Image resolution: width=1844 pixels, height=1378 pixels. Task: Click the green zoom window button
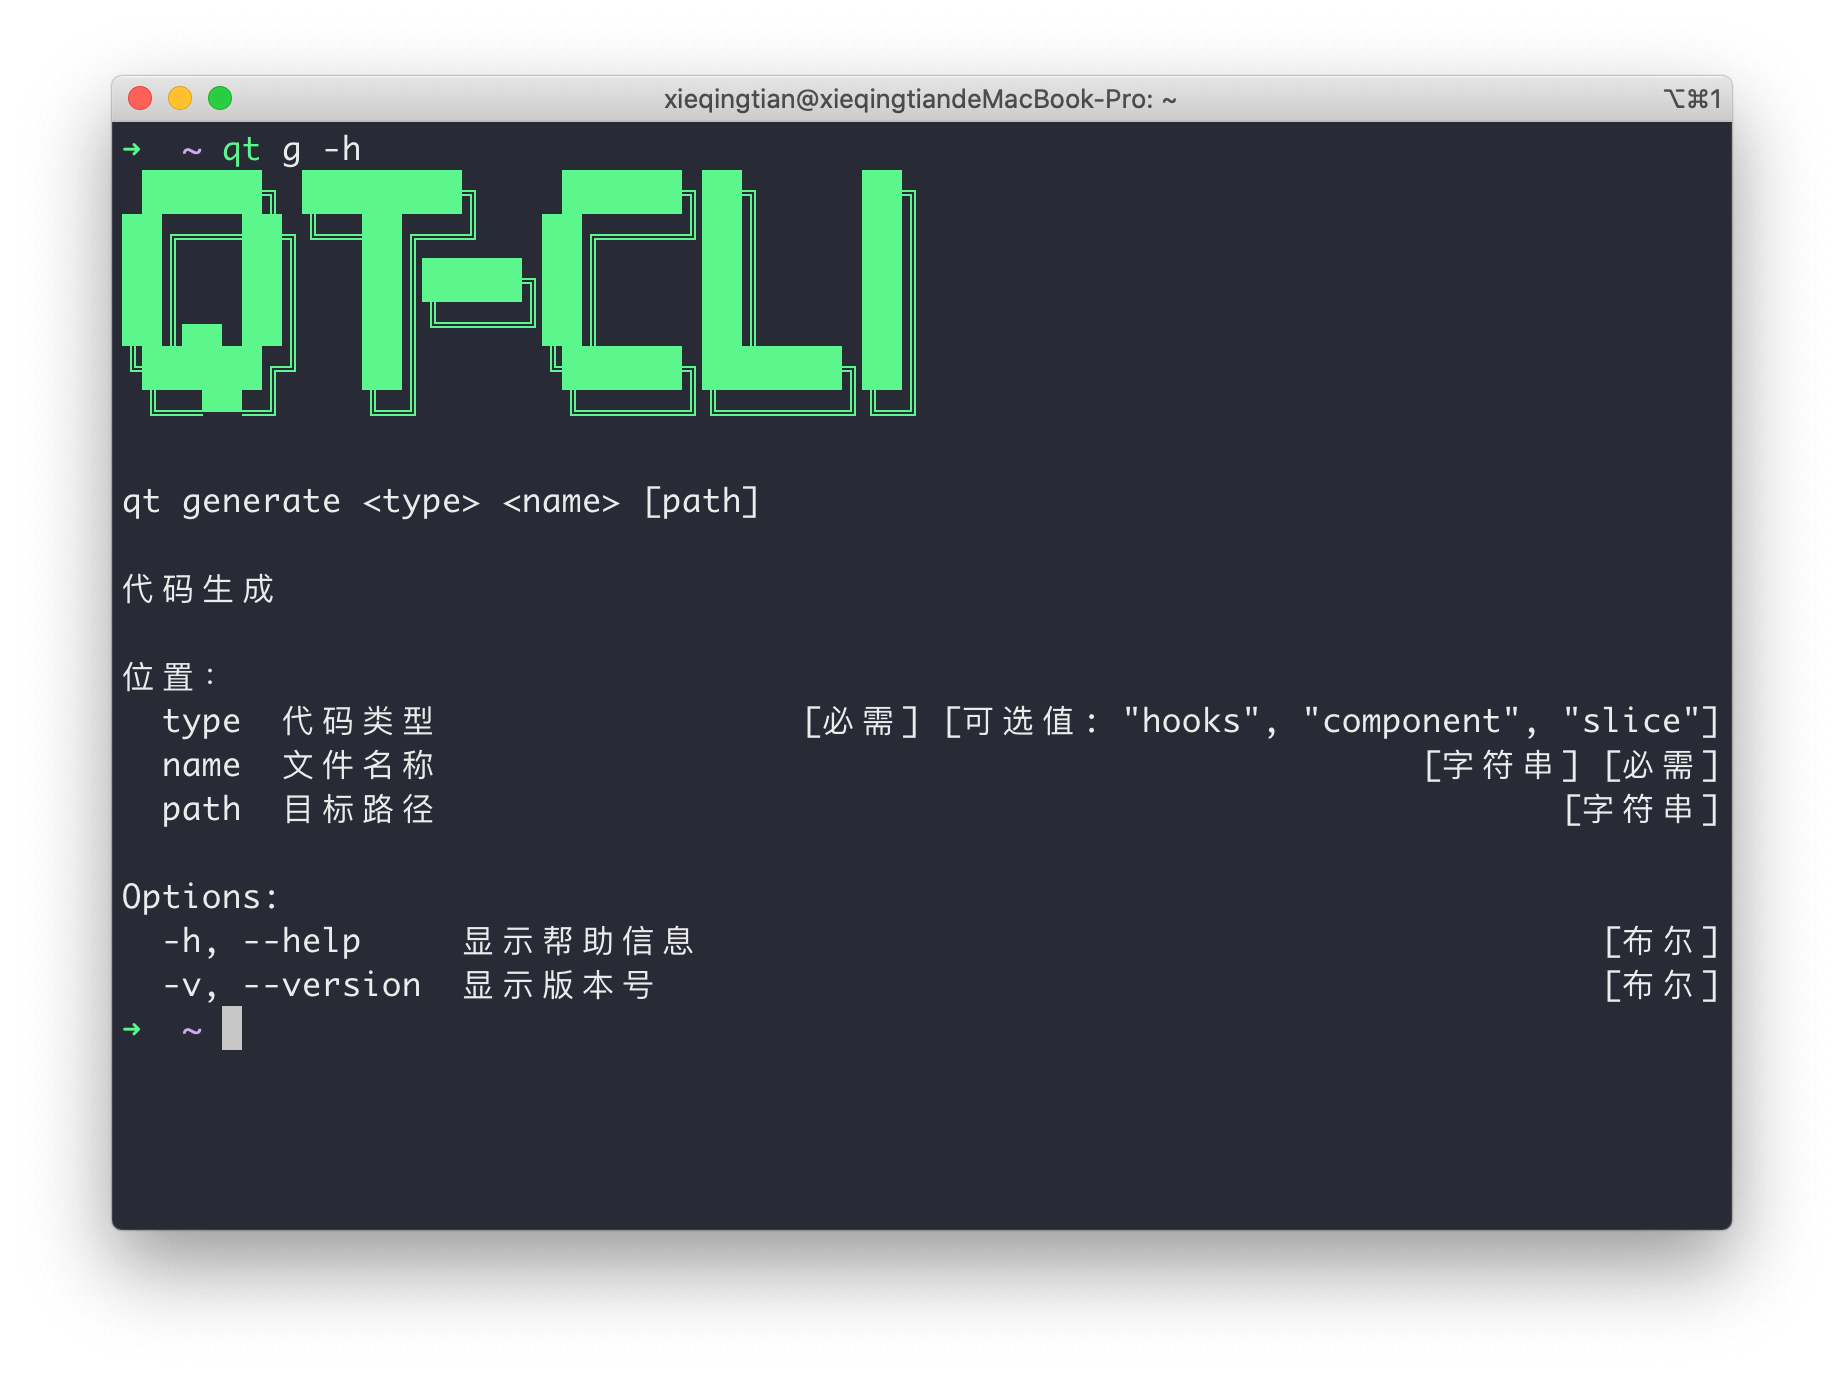220,98
